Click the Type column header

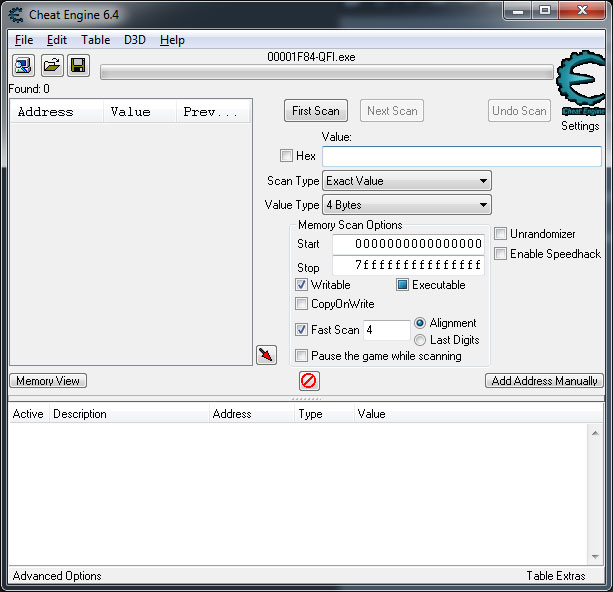[x=324, y=414]
